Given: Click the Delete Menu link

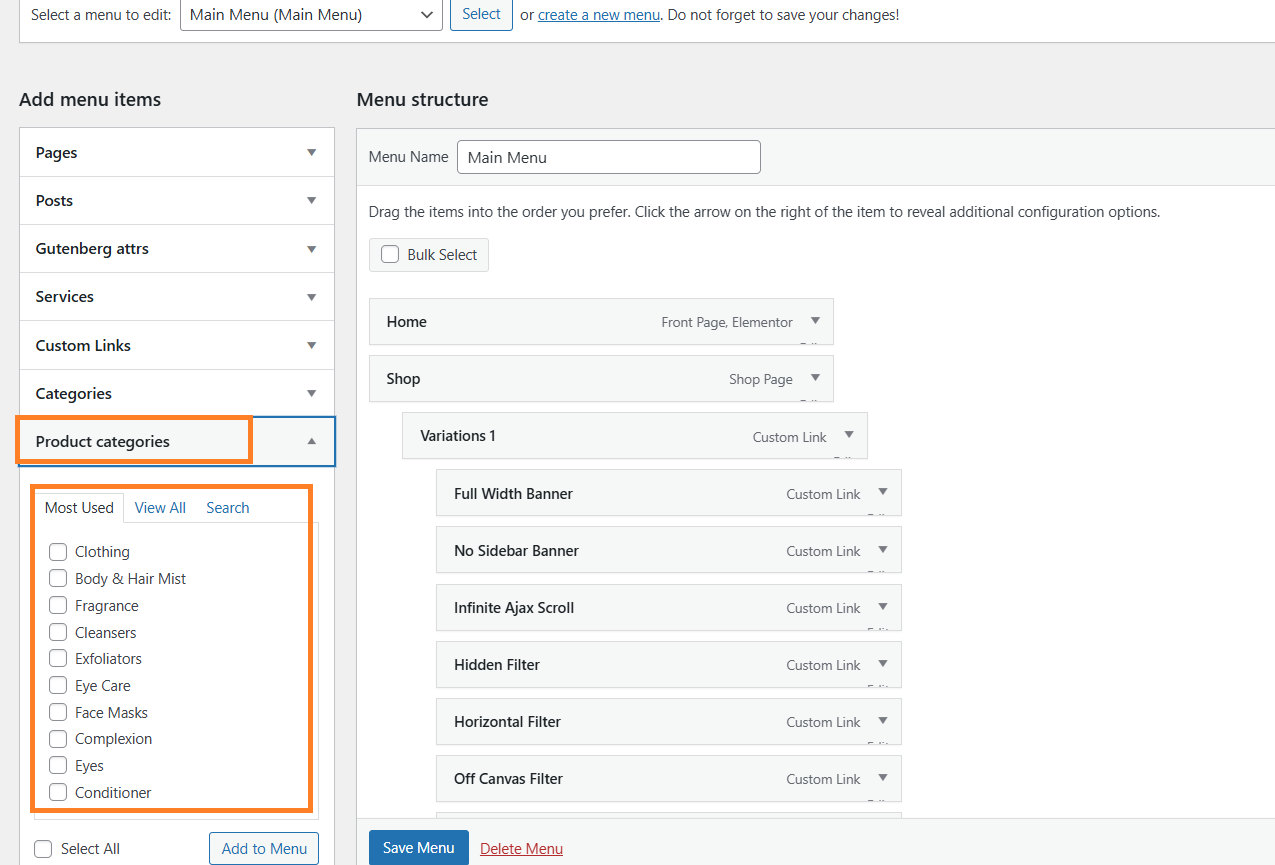Looking at the screenshot, I should pos(521,849).
